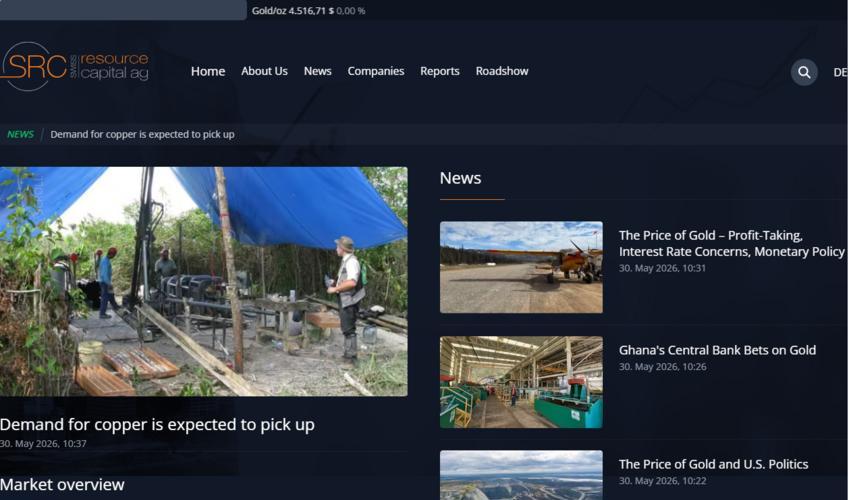This screenshot has height=500, width=849.
Task: Open the Reports menu item
Action: (440, 71)
